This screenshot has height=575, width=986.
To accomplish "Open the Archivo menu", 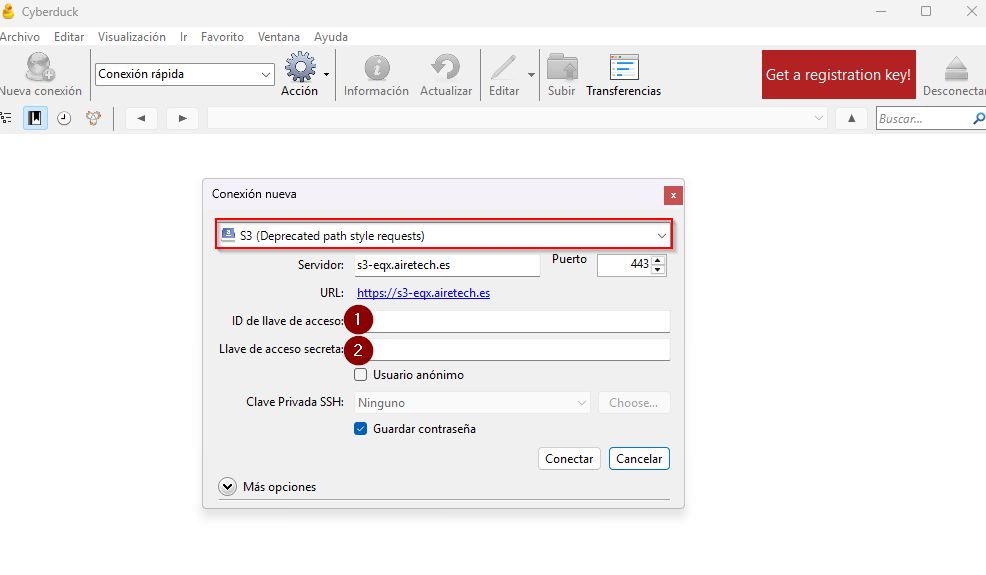I will tap(19, 37).
